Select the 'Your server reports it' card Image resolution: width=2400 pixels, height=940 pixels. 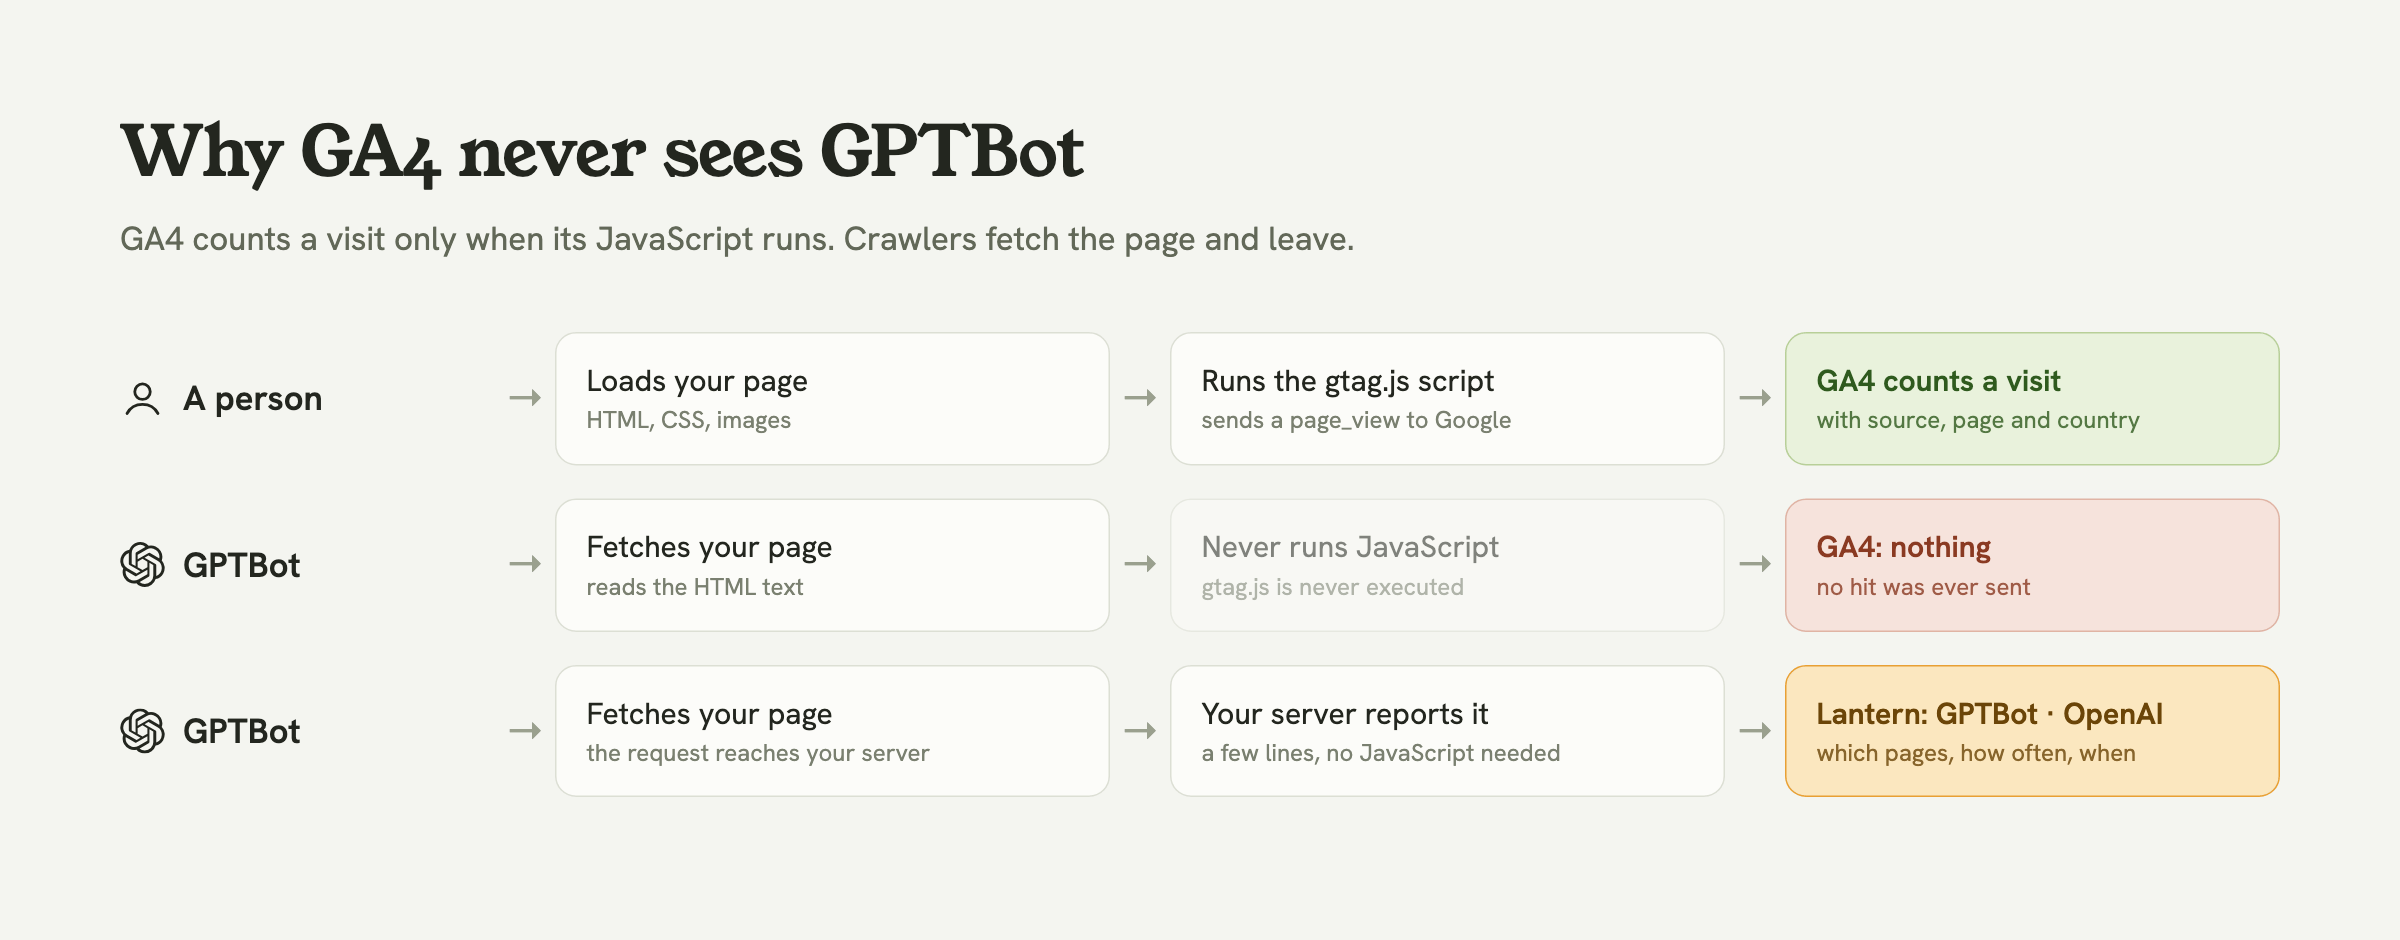click(x=1447, y=731)
